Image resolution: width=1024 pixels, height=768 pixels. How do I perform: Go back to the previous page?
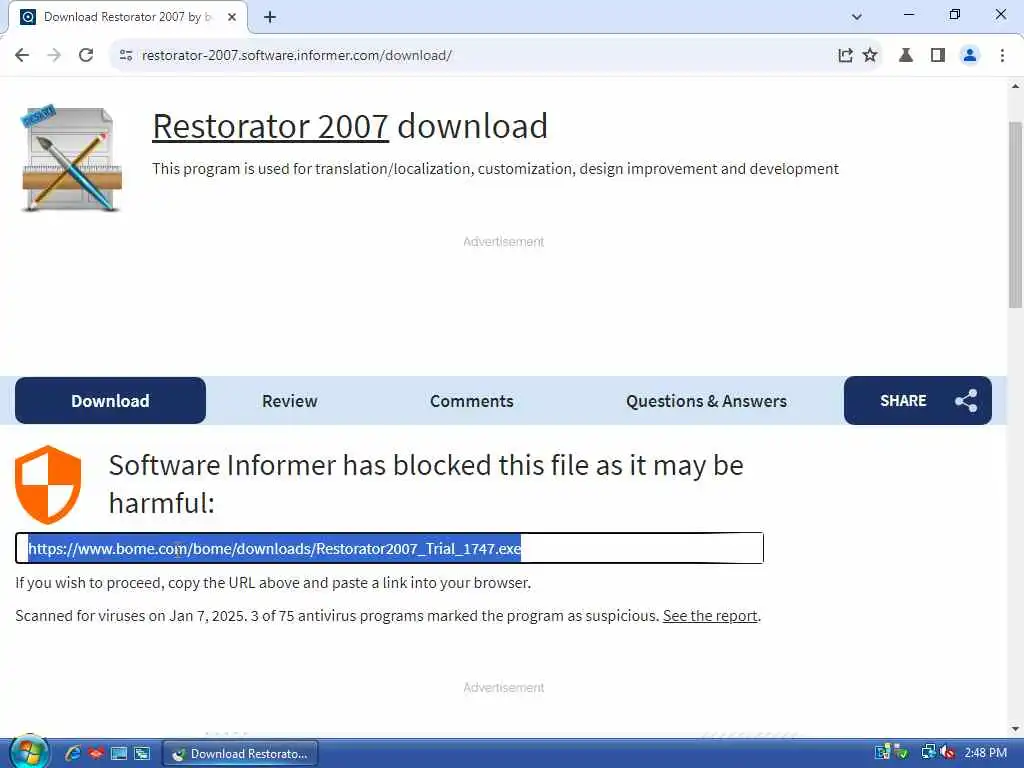pos(22,56)
